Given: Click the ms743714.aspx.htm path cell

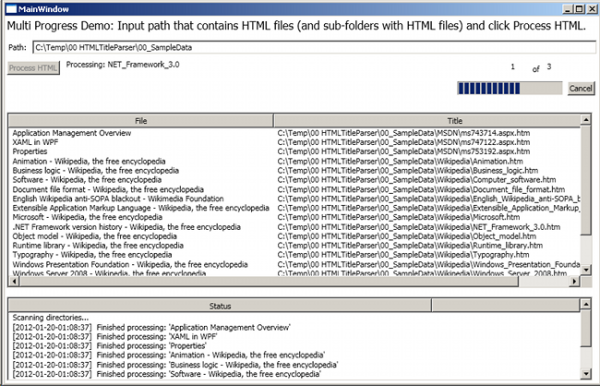Looking at the screenshot, I should tap(404, 133).
